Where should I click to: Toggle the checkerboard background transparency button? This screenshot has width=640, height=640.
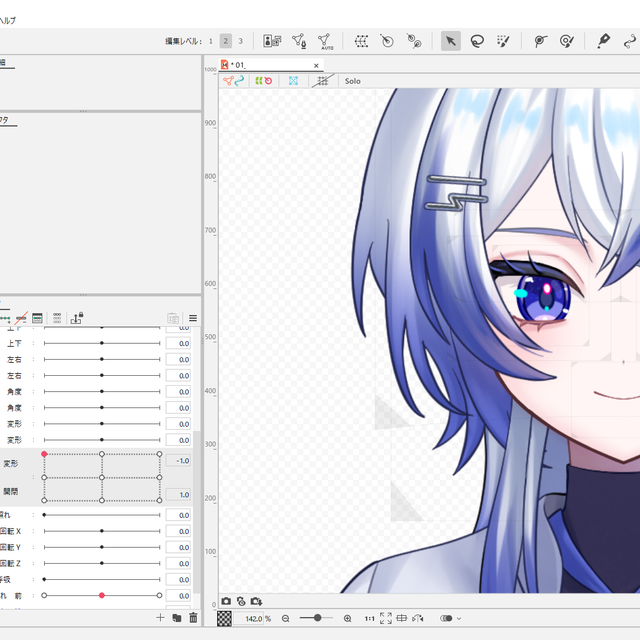(x=225, y=619)
